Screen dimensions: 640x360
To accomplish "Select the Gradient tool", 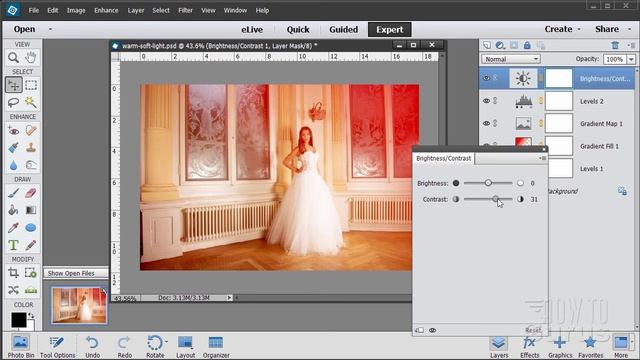I will [31, 210].
